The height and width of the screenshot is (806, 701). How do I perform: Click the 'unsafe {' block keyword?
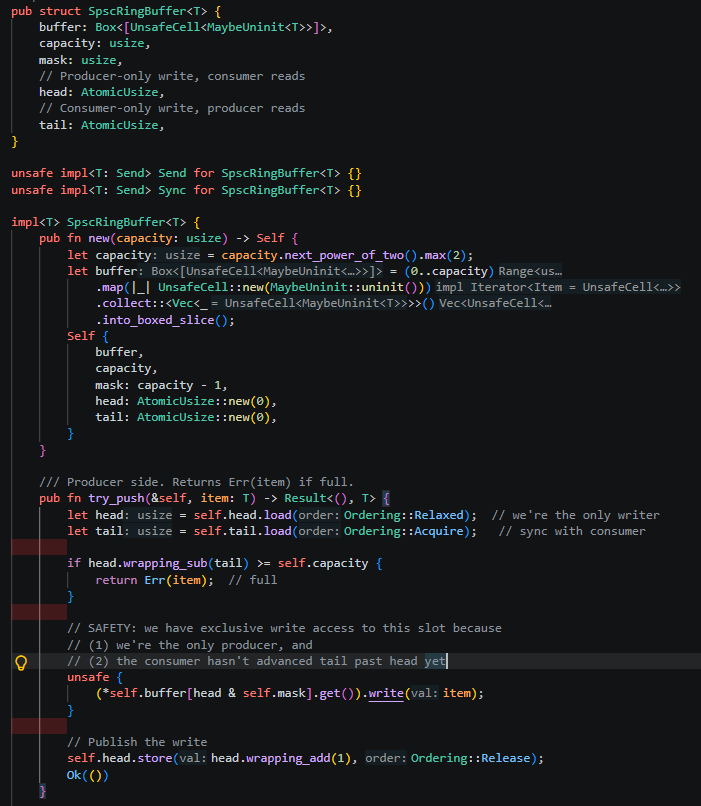[x=95, y=677]
